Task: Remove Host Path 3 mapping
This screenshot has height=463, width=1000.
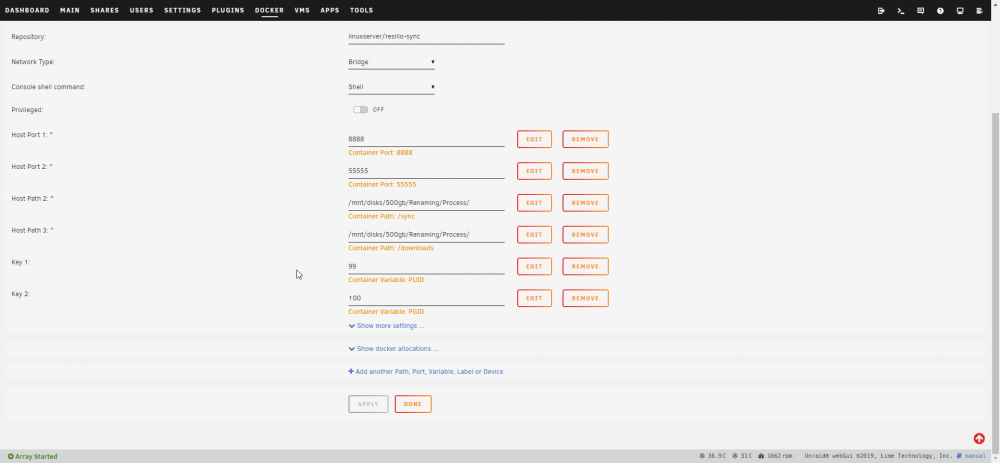Action: pos(585,235)
